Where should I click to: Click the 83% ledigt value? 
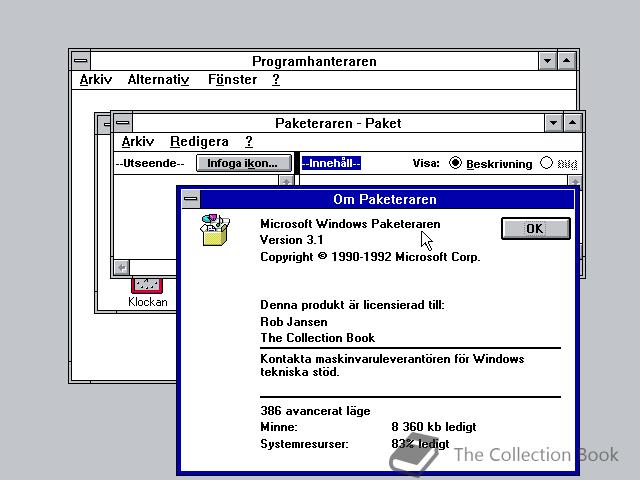420,443
